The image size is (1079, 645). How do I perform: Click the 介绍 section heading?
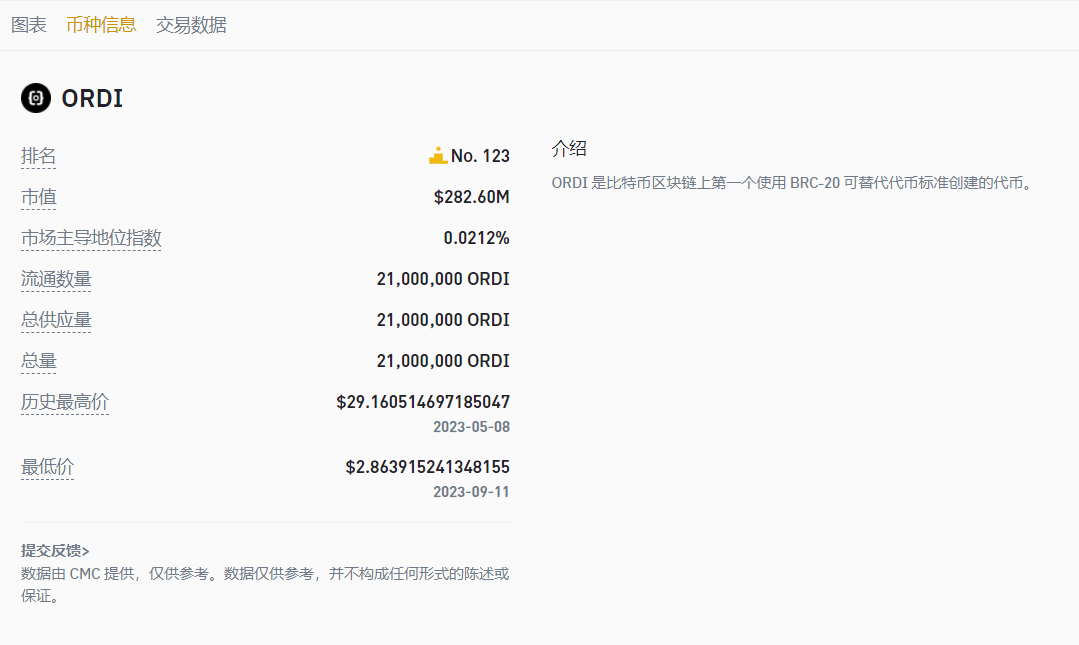pos(569,149)
